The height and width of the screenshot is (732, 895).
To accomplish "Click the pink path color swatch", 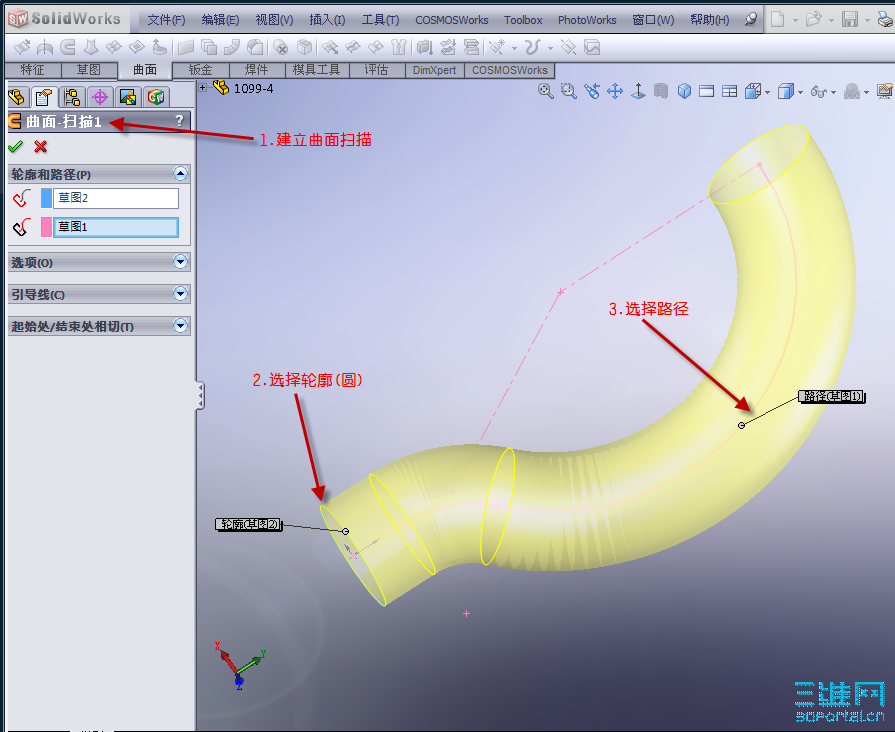I will tap(46, 227).
